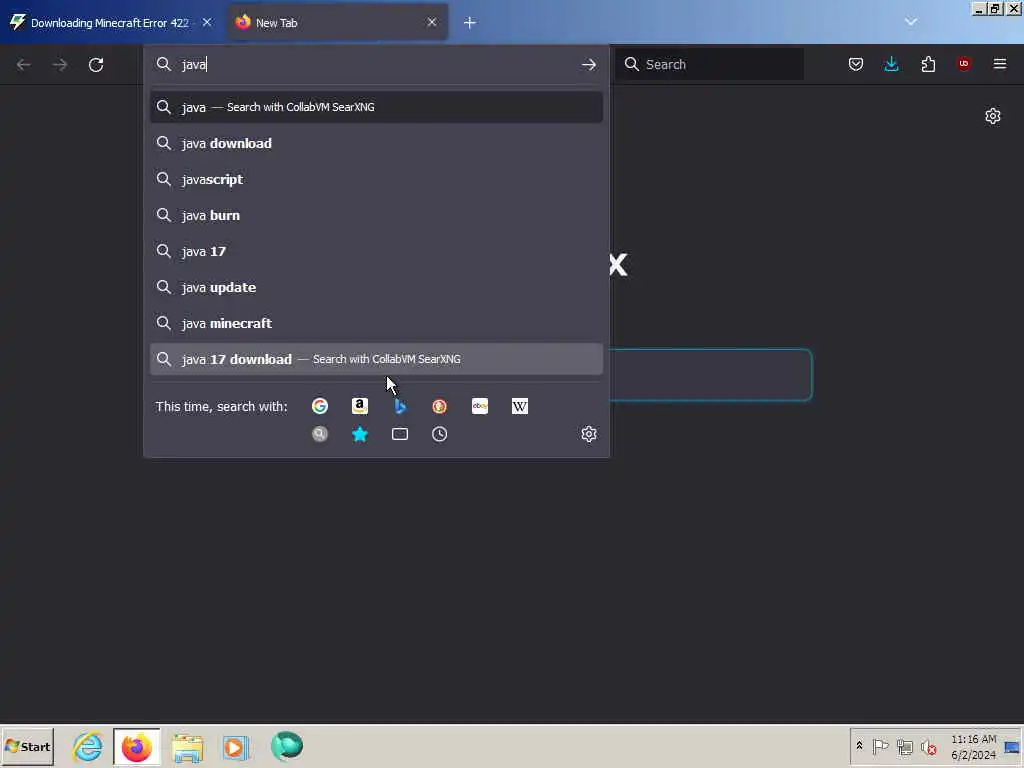Click the Firefox taskbar button

coord(136,746)
